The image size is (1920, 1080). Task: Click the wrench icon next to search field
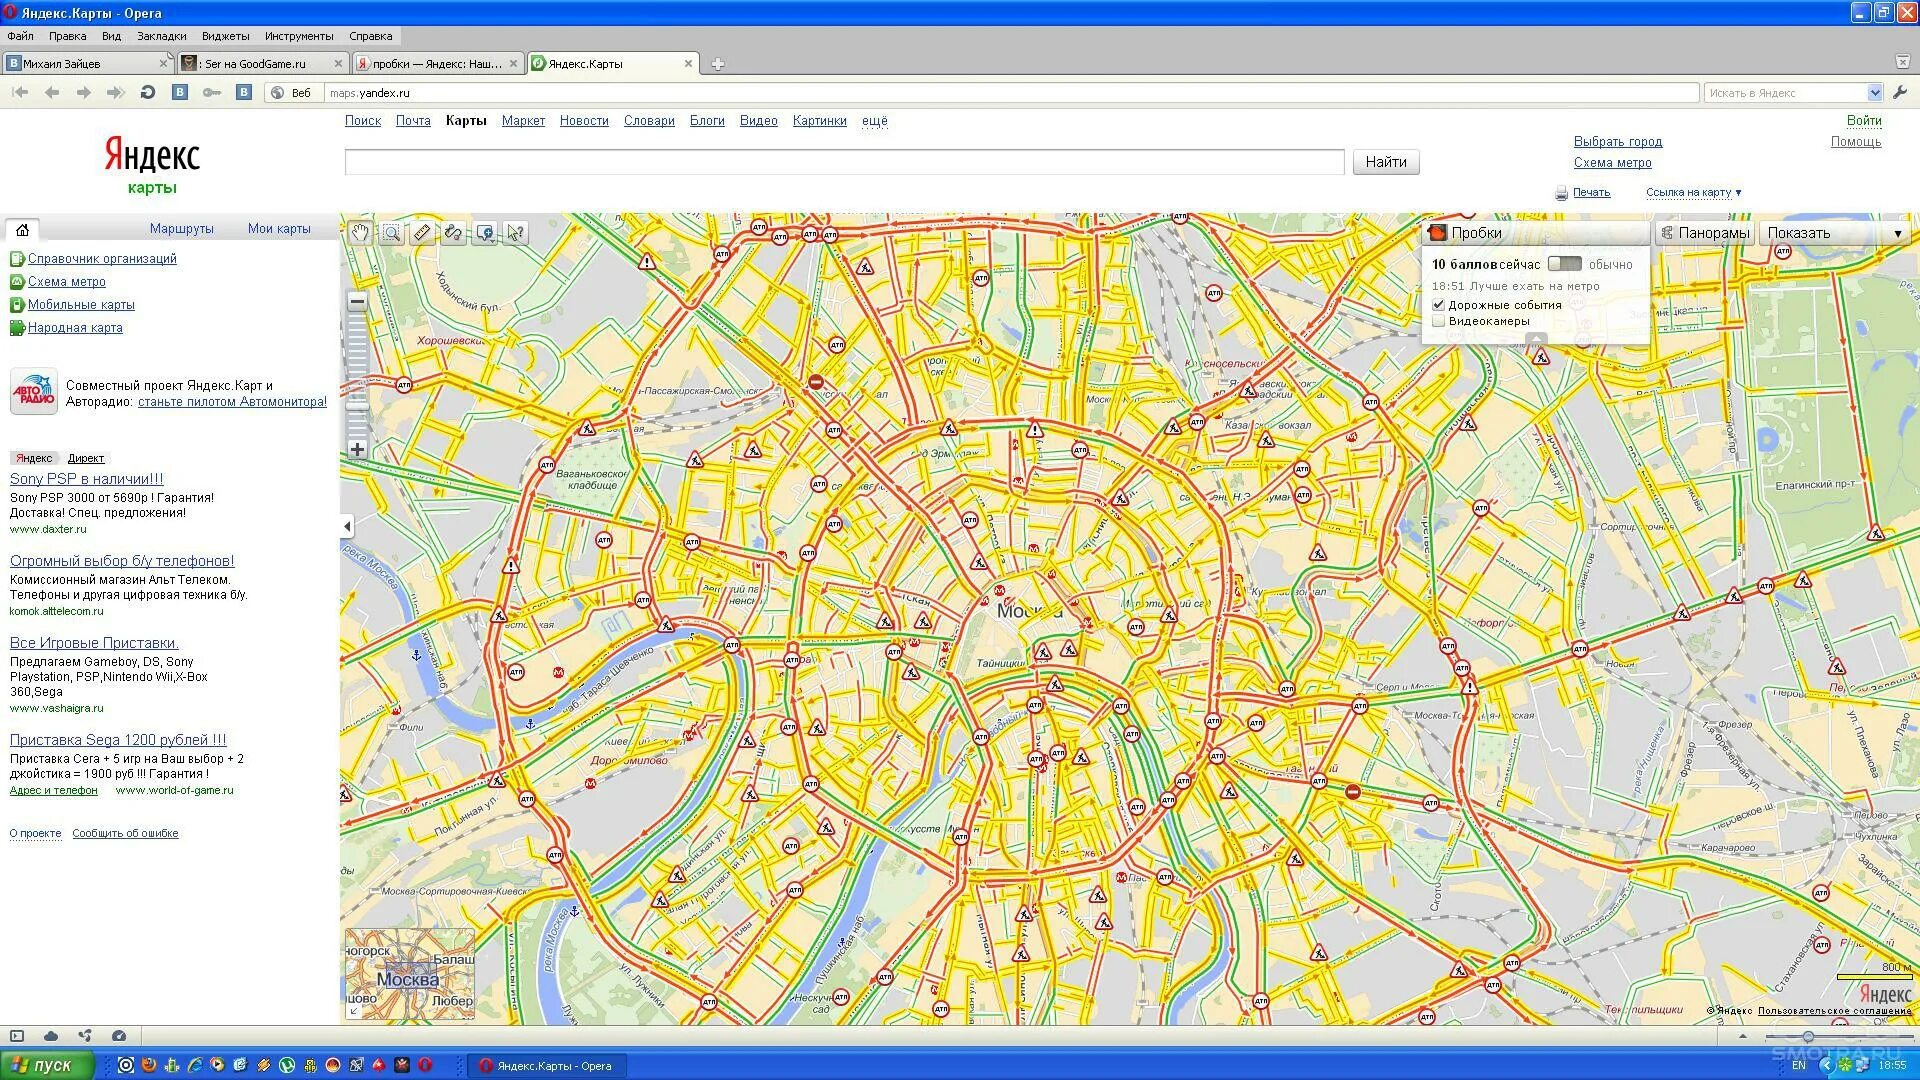pos(1901,92)
